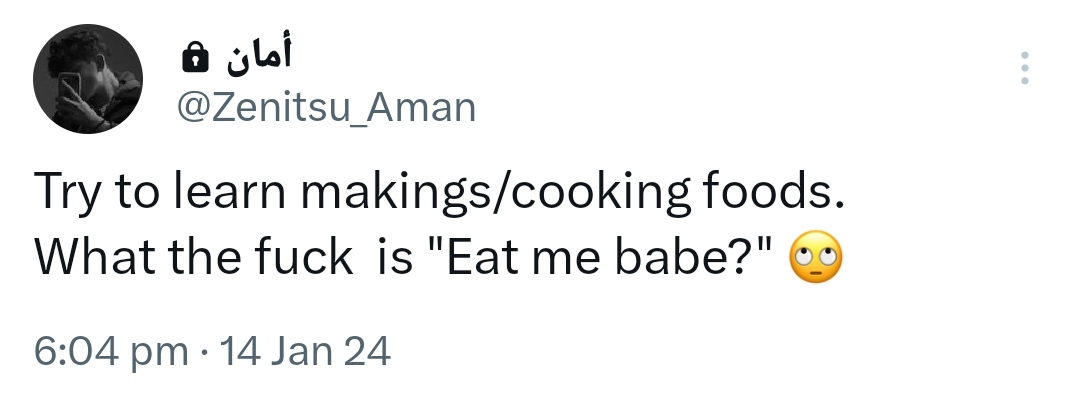Open the @Zenitsu_Aman handle link
The width and height of the screenshot is (1065, 400).
click(325, 106)
